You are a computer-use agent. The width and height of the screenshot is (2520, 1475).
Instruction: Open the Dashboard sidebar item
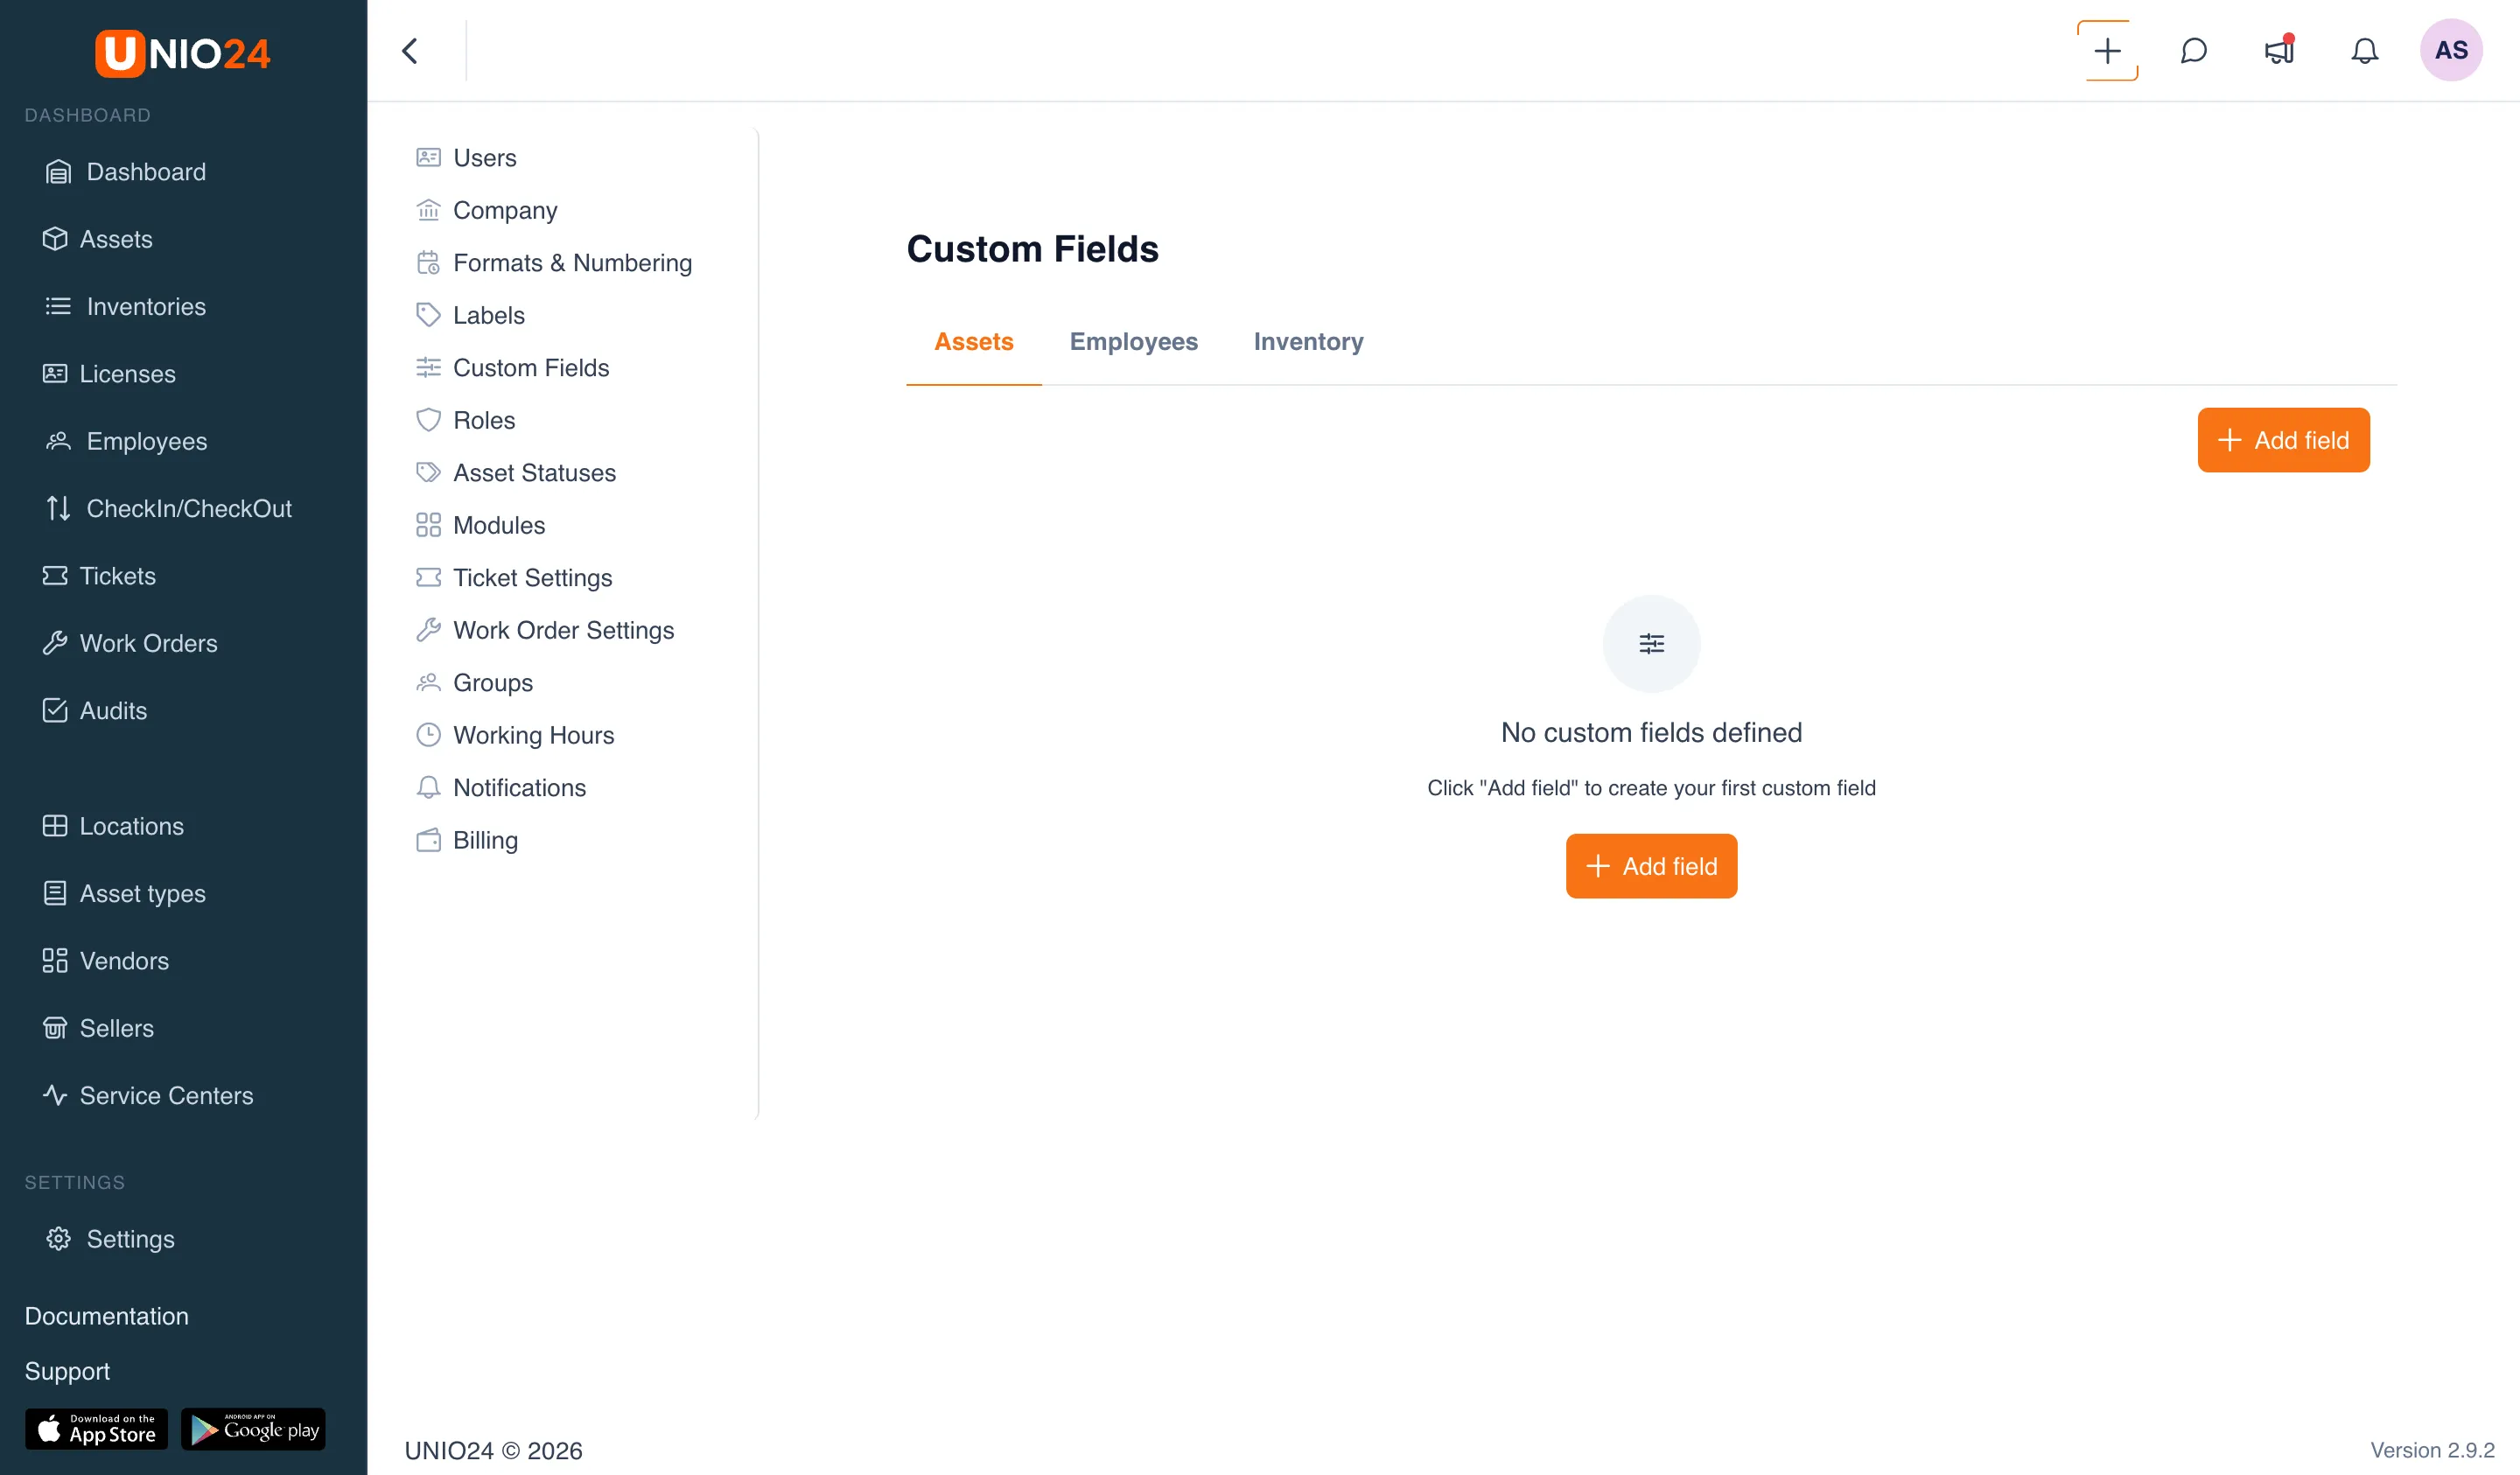pyautogui.click(x=125, y=172)
